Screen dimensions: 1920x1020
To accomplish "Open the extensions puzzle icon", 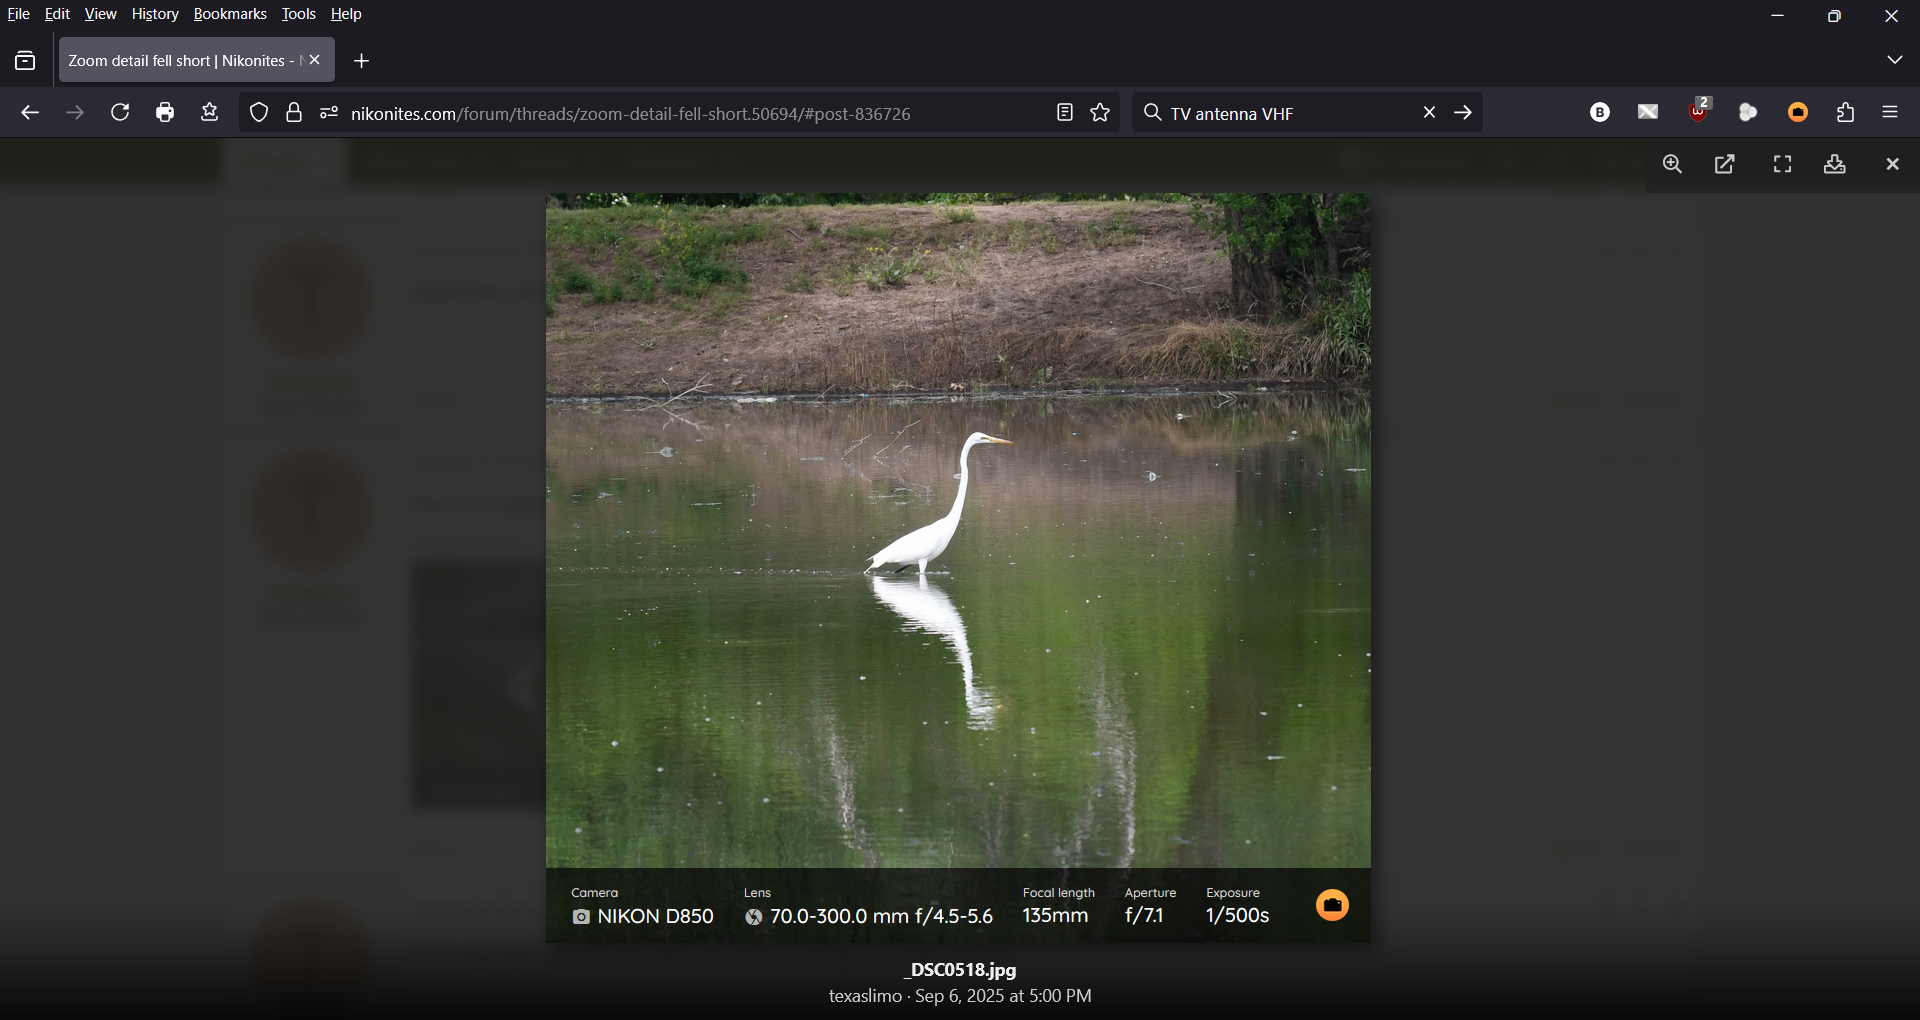I will (1845, 113).
